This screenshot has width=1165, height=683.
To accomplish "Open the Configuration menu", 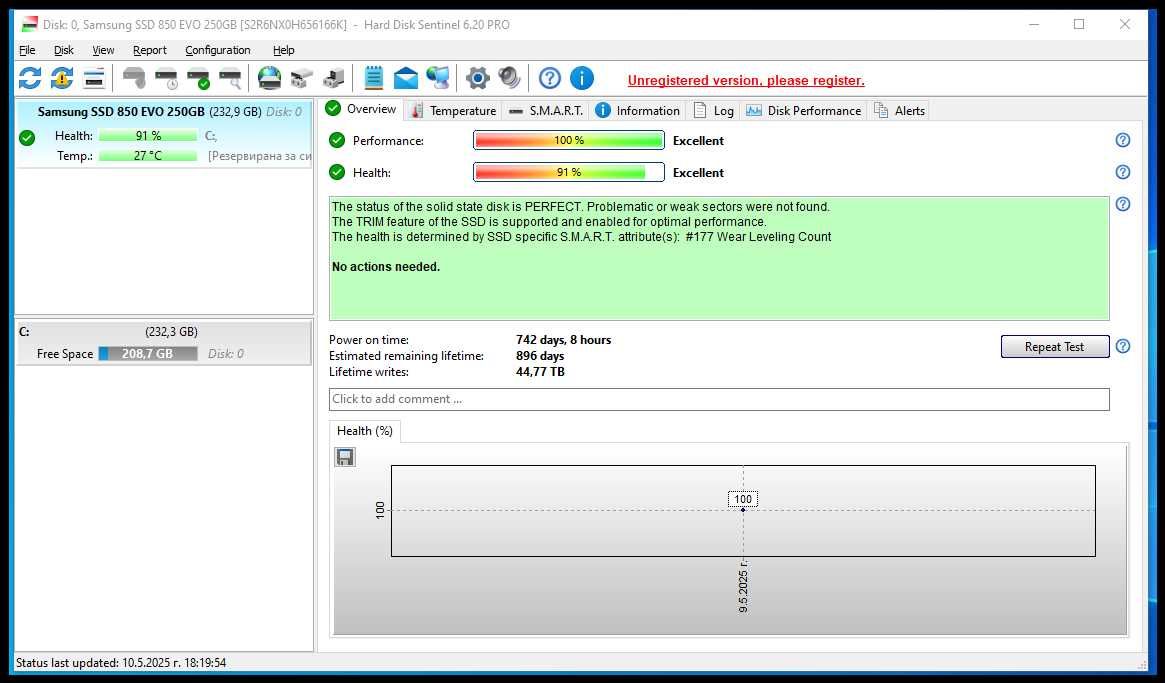I will 218,50.
